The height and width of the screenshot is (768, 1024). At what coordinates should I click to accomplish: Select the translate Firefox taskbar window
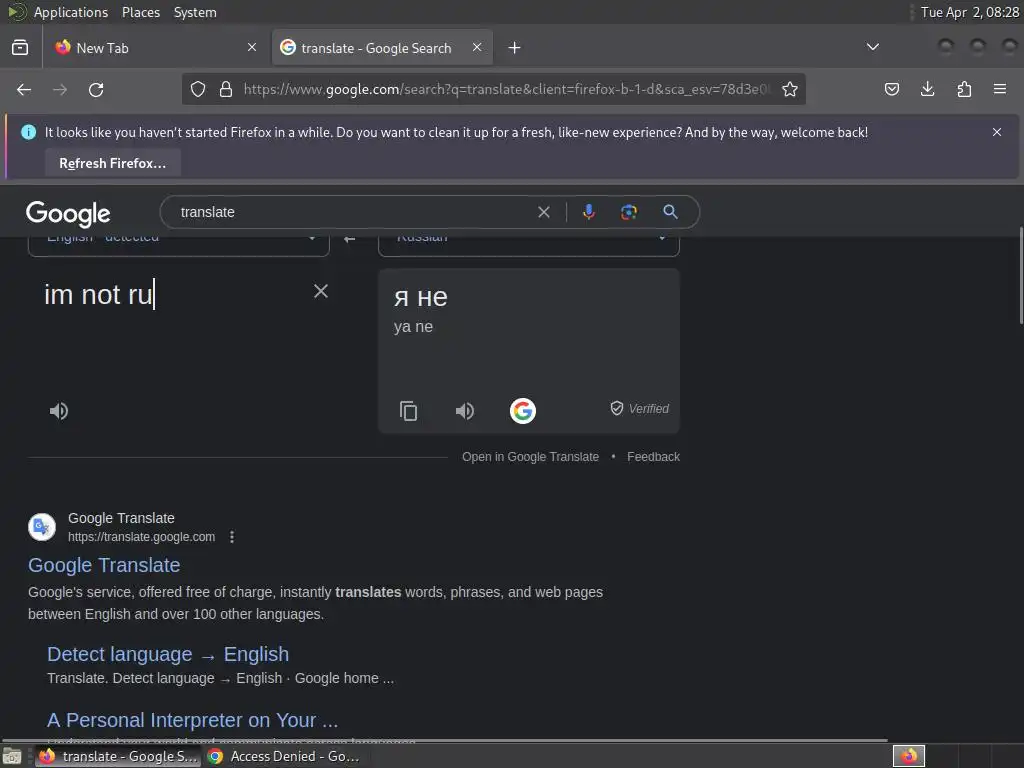pyautogui.click(x=118, y=756)
